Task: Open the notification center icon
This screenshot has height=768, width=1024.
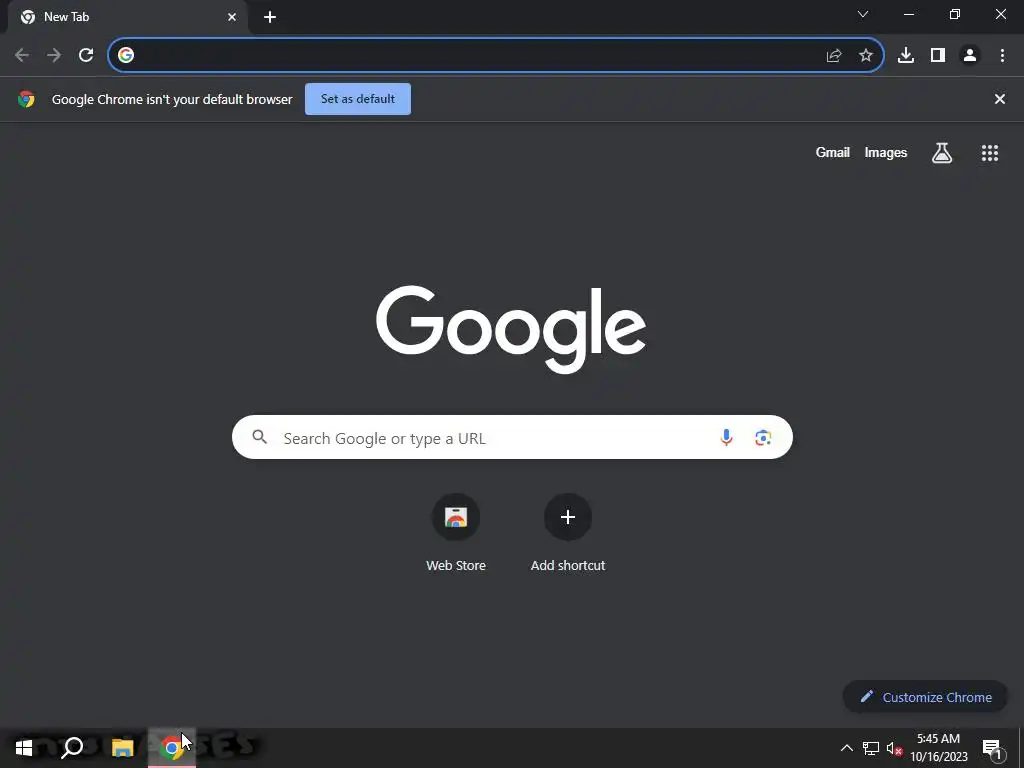Action: [x=991, y=748]
